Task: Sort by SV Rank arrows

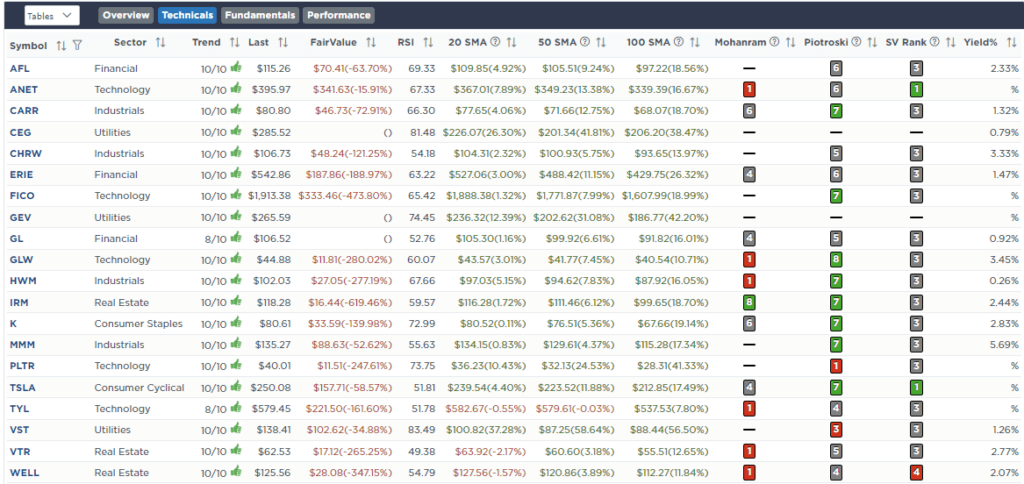Action: [x=951, y=42]
